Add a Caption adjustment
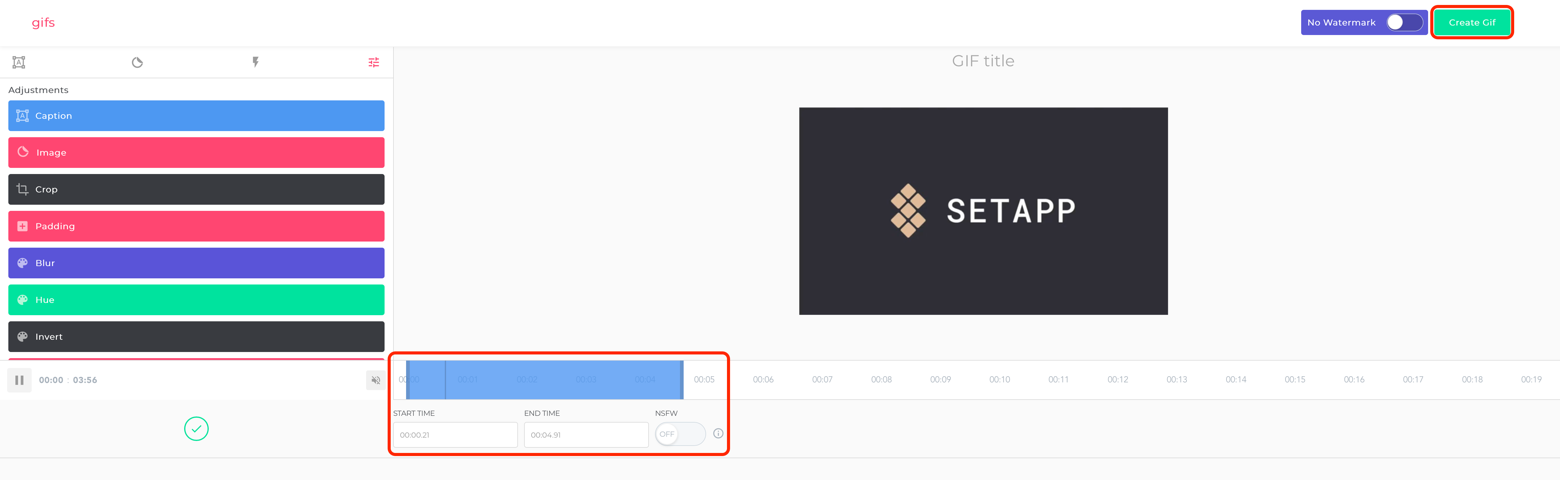 coord(196,116)
